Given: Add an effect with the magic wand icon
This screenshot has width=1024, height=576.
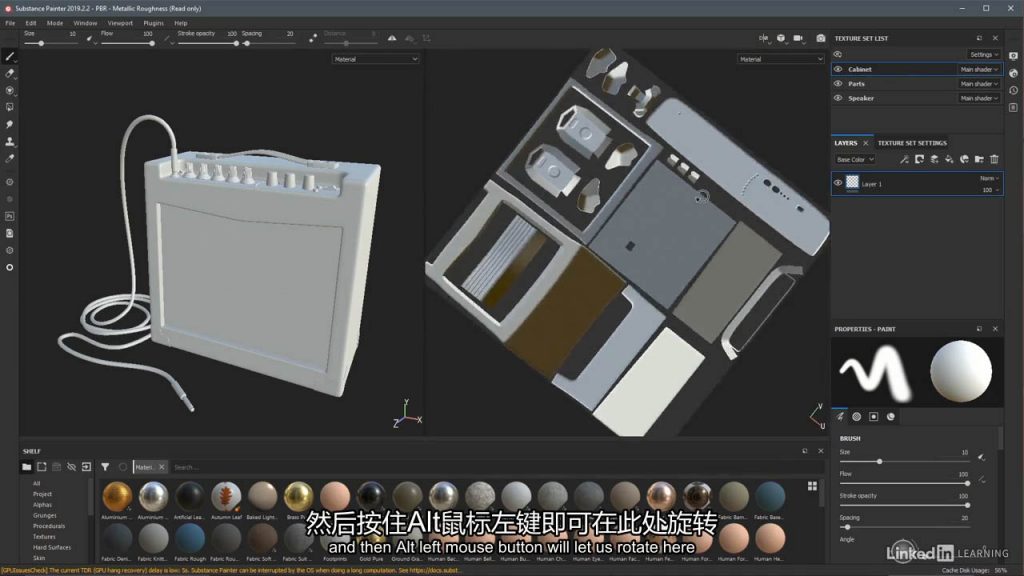Looking at the screenshot, I should coord(904,159).
